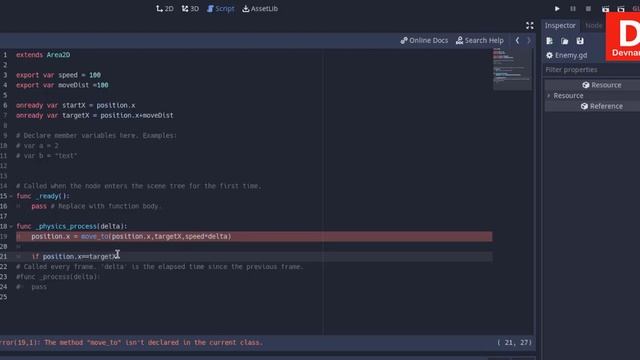The width and height of the screenshot is (640, 360).
Task: Stop the running scene
Action: pos(588,9)
